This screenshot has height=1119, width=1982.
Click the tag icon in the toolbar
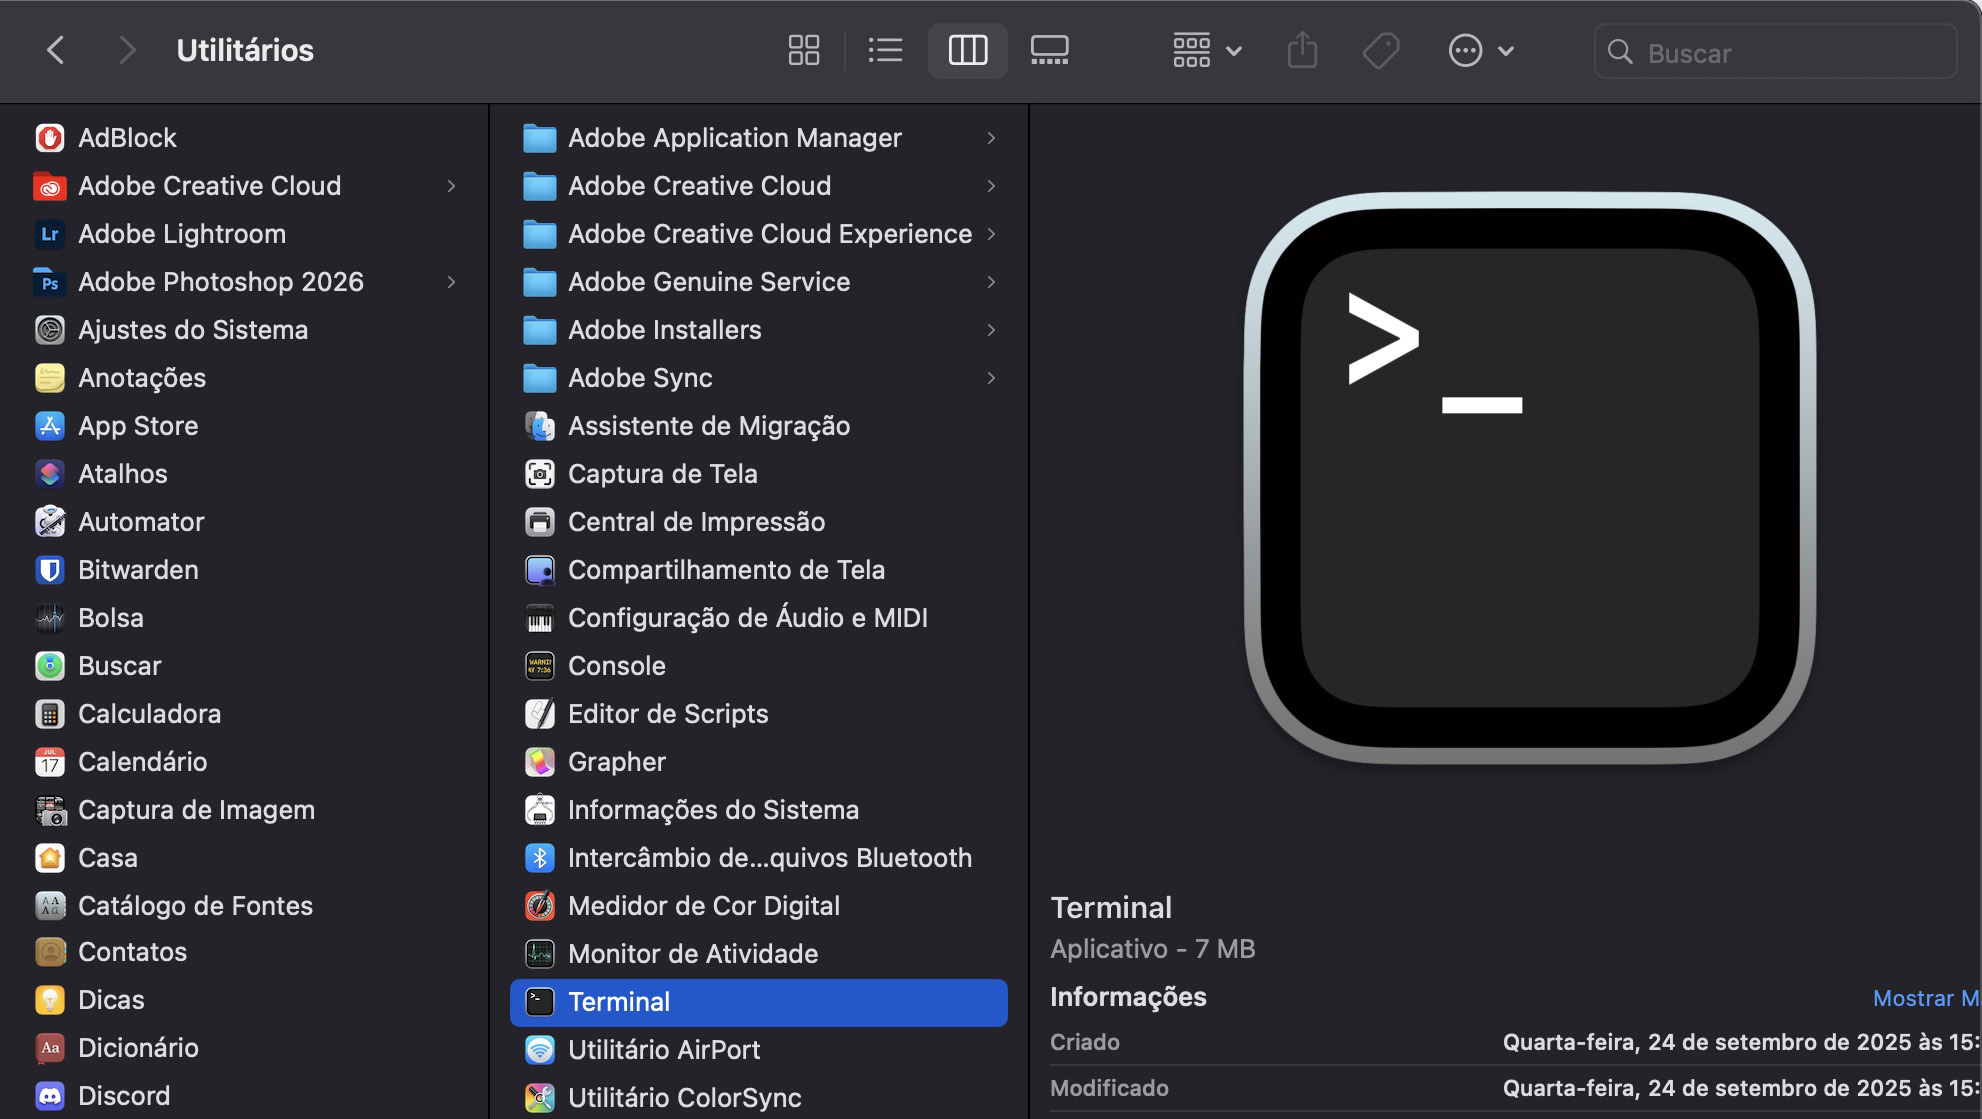point(1380,50)
